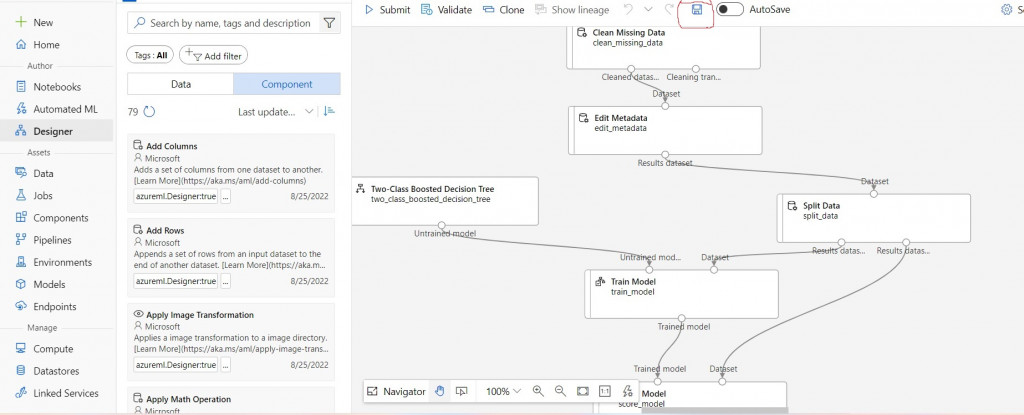Select the Train Model node
The width and height of the screenshot is (1024, 415).
682,294
